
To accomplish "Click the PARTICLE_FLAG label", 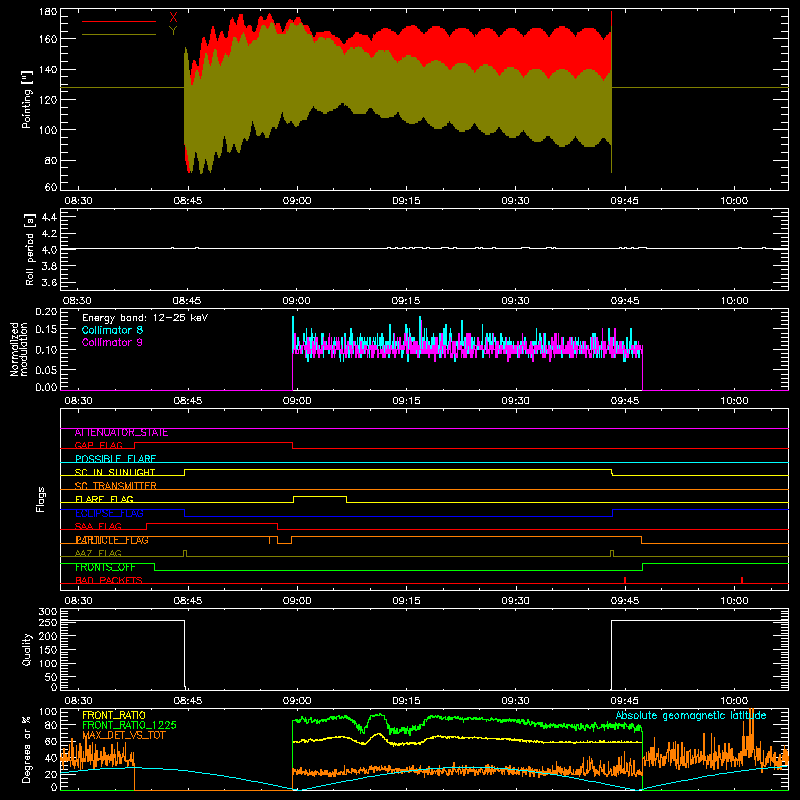I will coord(112,540).
